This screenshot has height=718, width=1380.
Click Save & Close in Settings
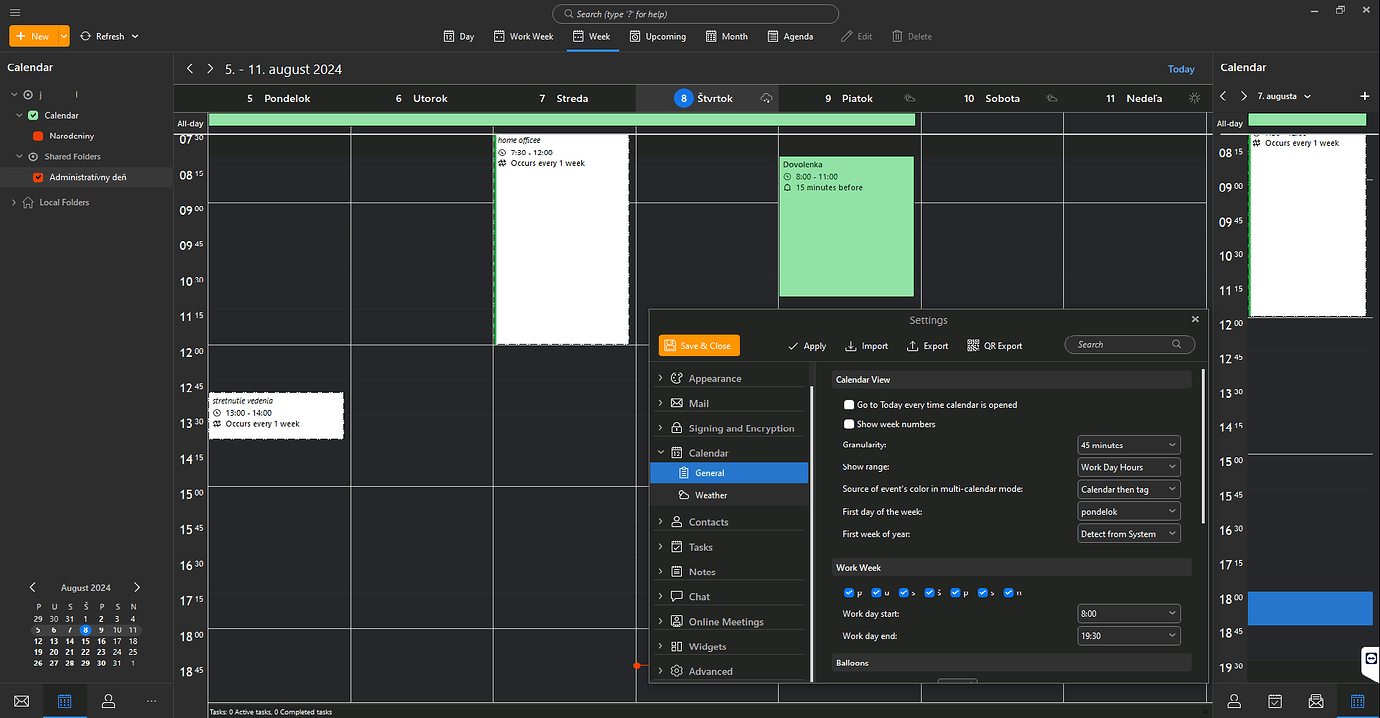coord(698,345)
